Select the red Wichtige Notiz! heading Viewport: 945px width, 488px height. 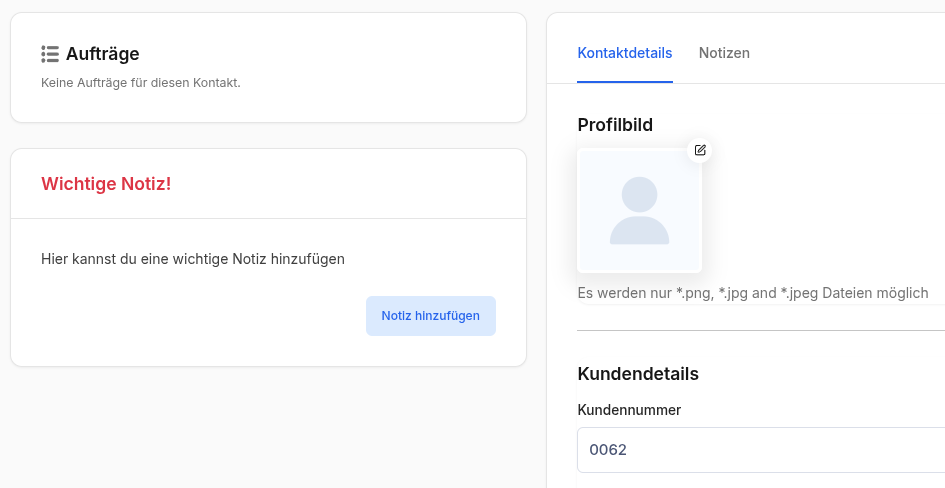(106, 184)
